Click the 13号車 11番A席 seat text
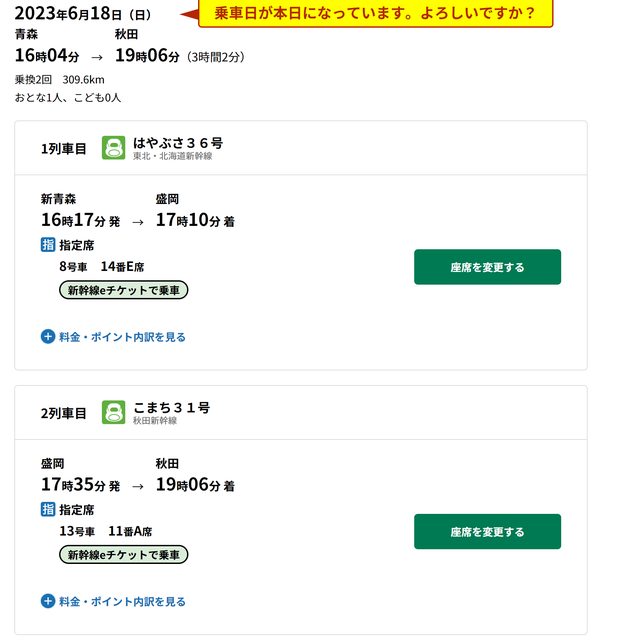The width and height of the screenshot is (632, 640). (105, 531)
